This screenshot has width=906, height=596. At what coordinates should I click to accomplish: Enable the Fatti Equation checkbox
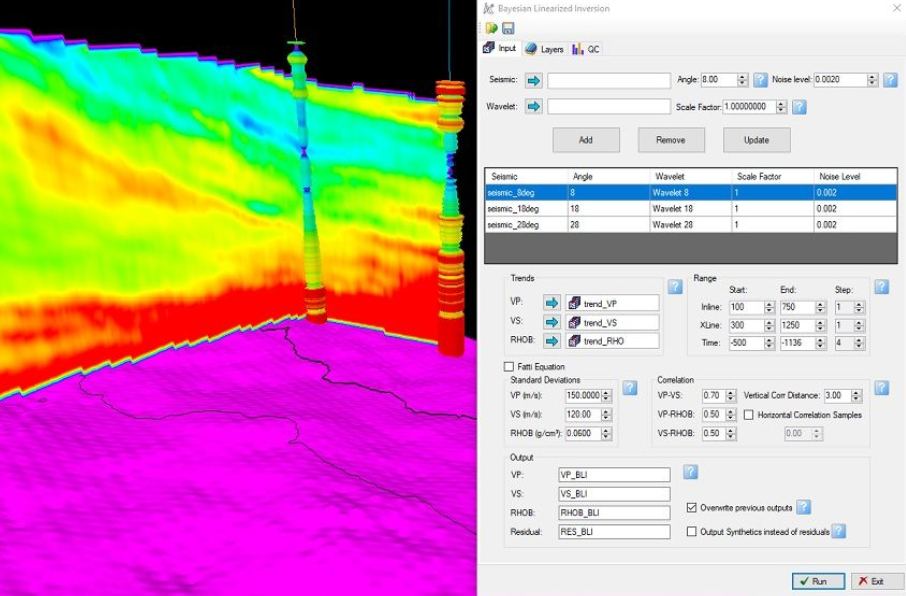tap(510, 367)
